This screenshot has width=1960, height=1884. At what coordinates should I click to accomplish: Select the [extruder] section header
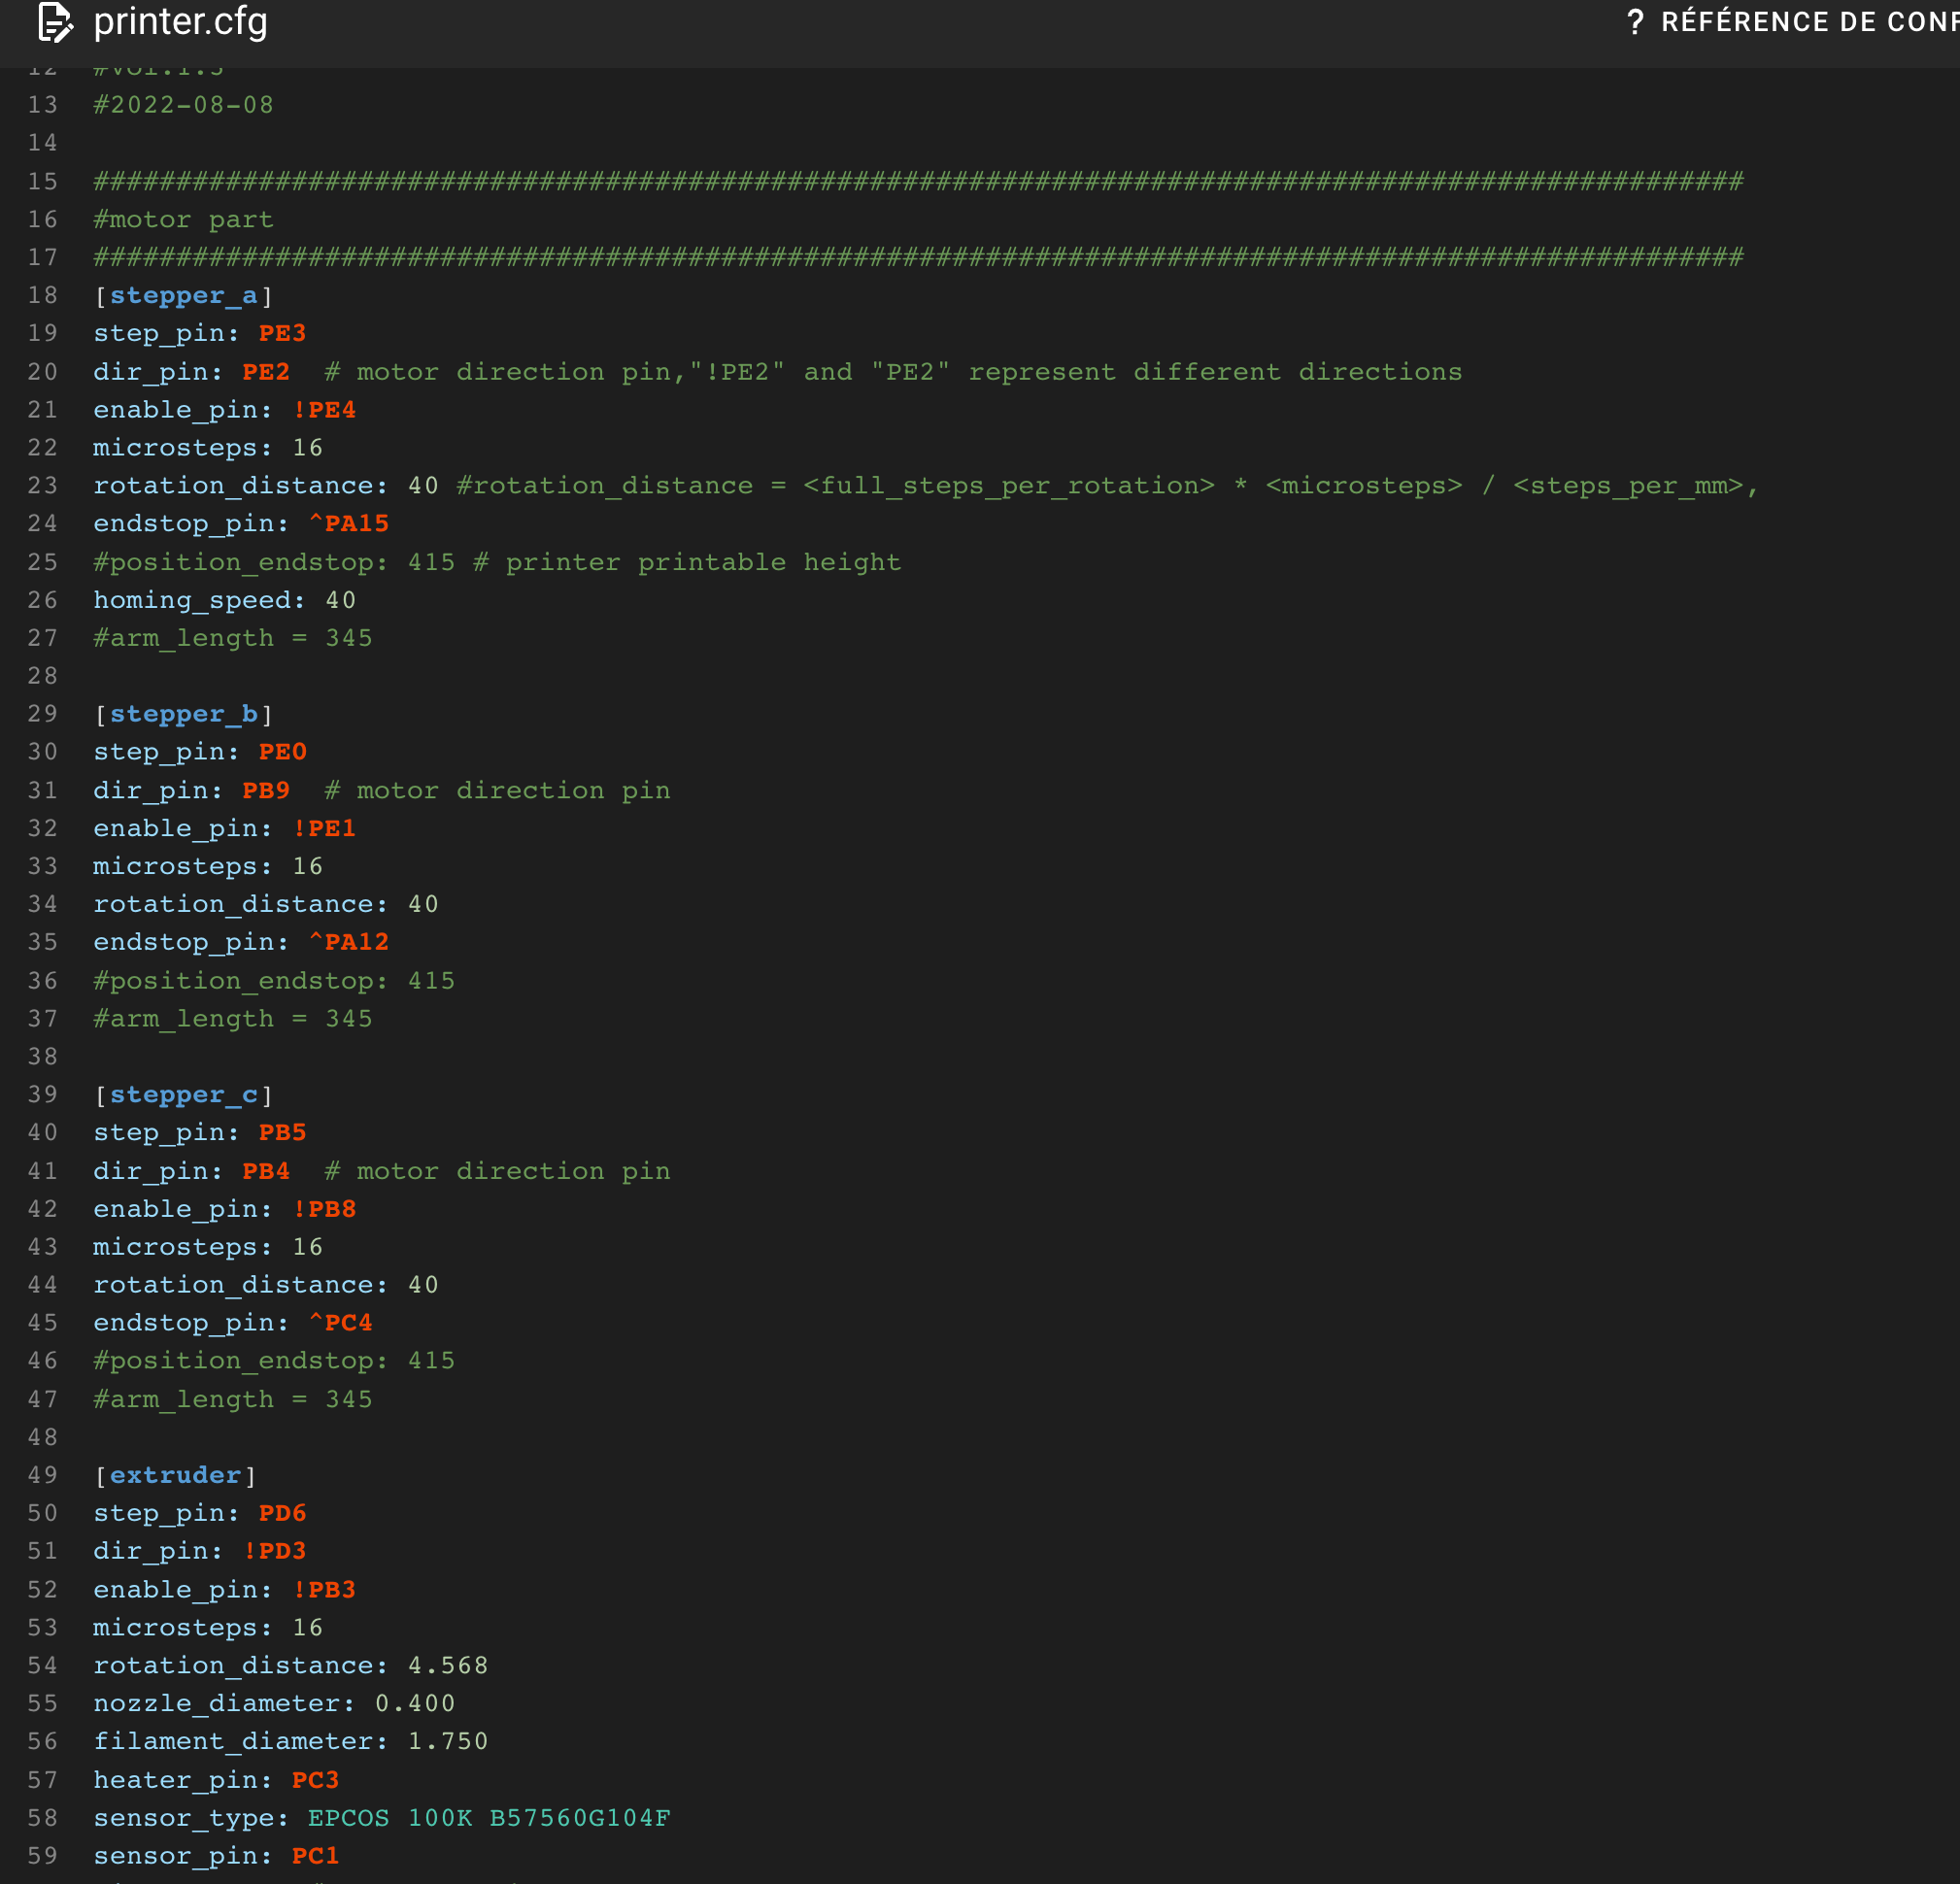tap(175, 1475)
